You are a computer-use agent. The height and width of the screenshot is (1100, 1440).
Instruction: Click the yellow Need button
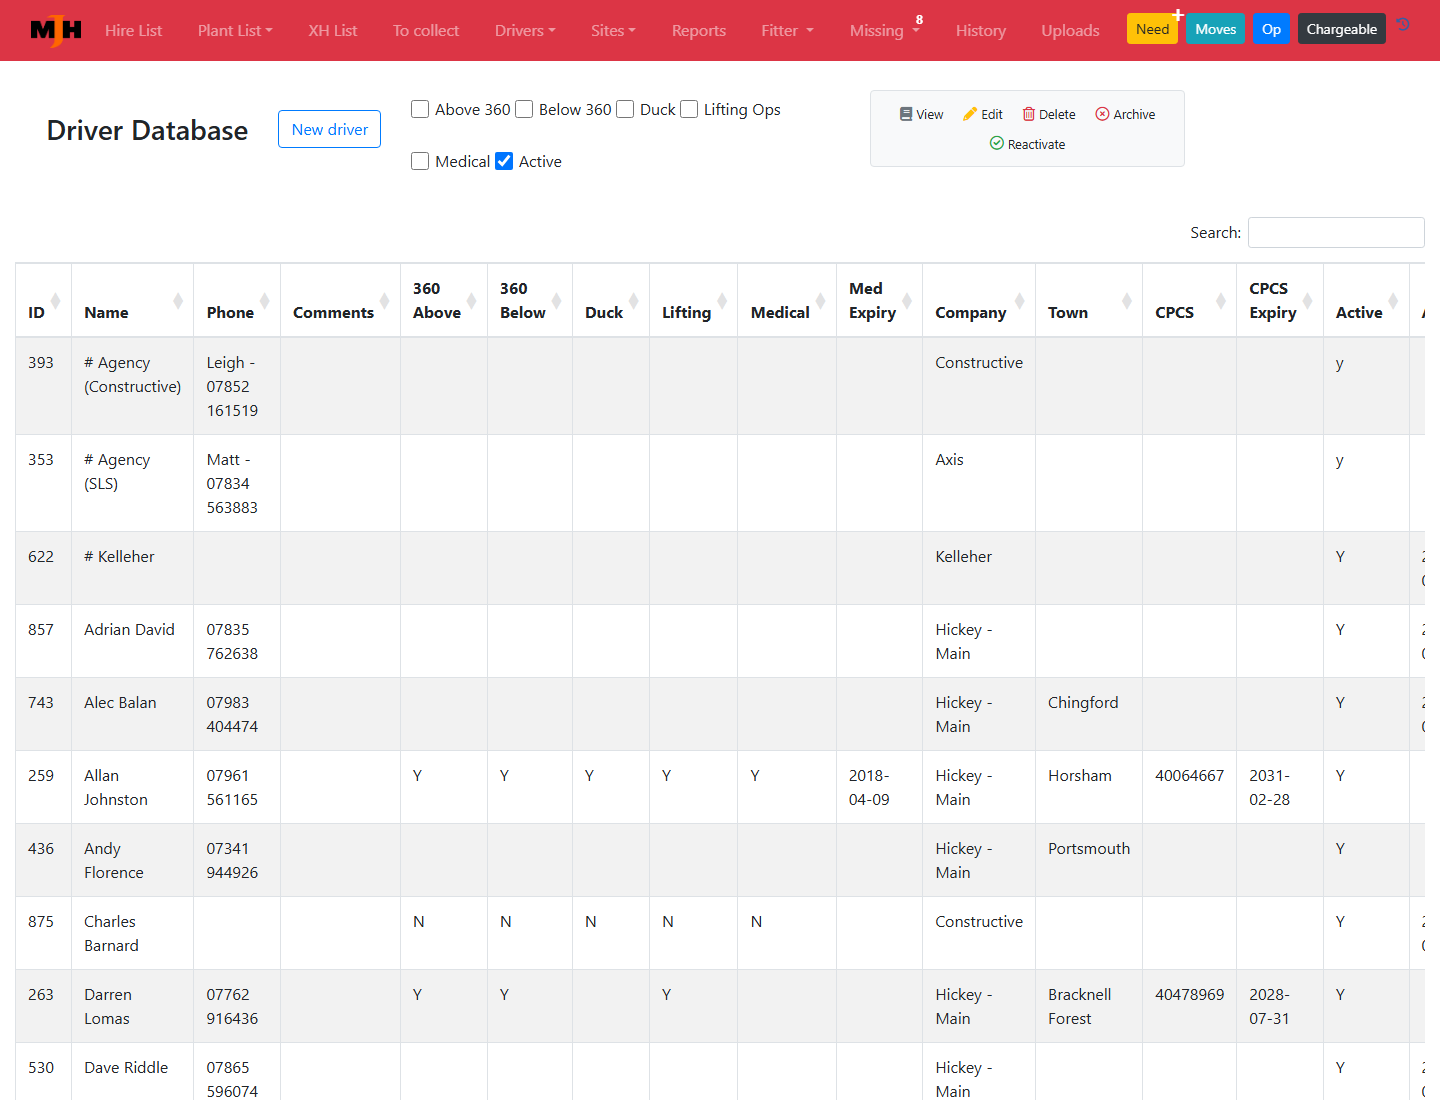click(1152, 29)
